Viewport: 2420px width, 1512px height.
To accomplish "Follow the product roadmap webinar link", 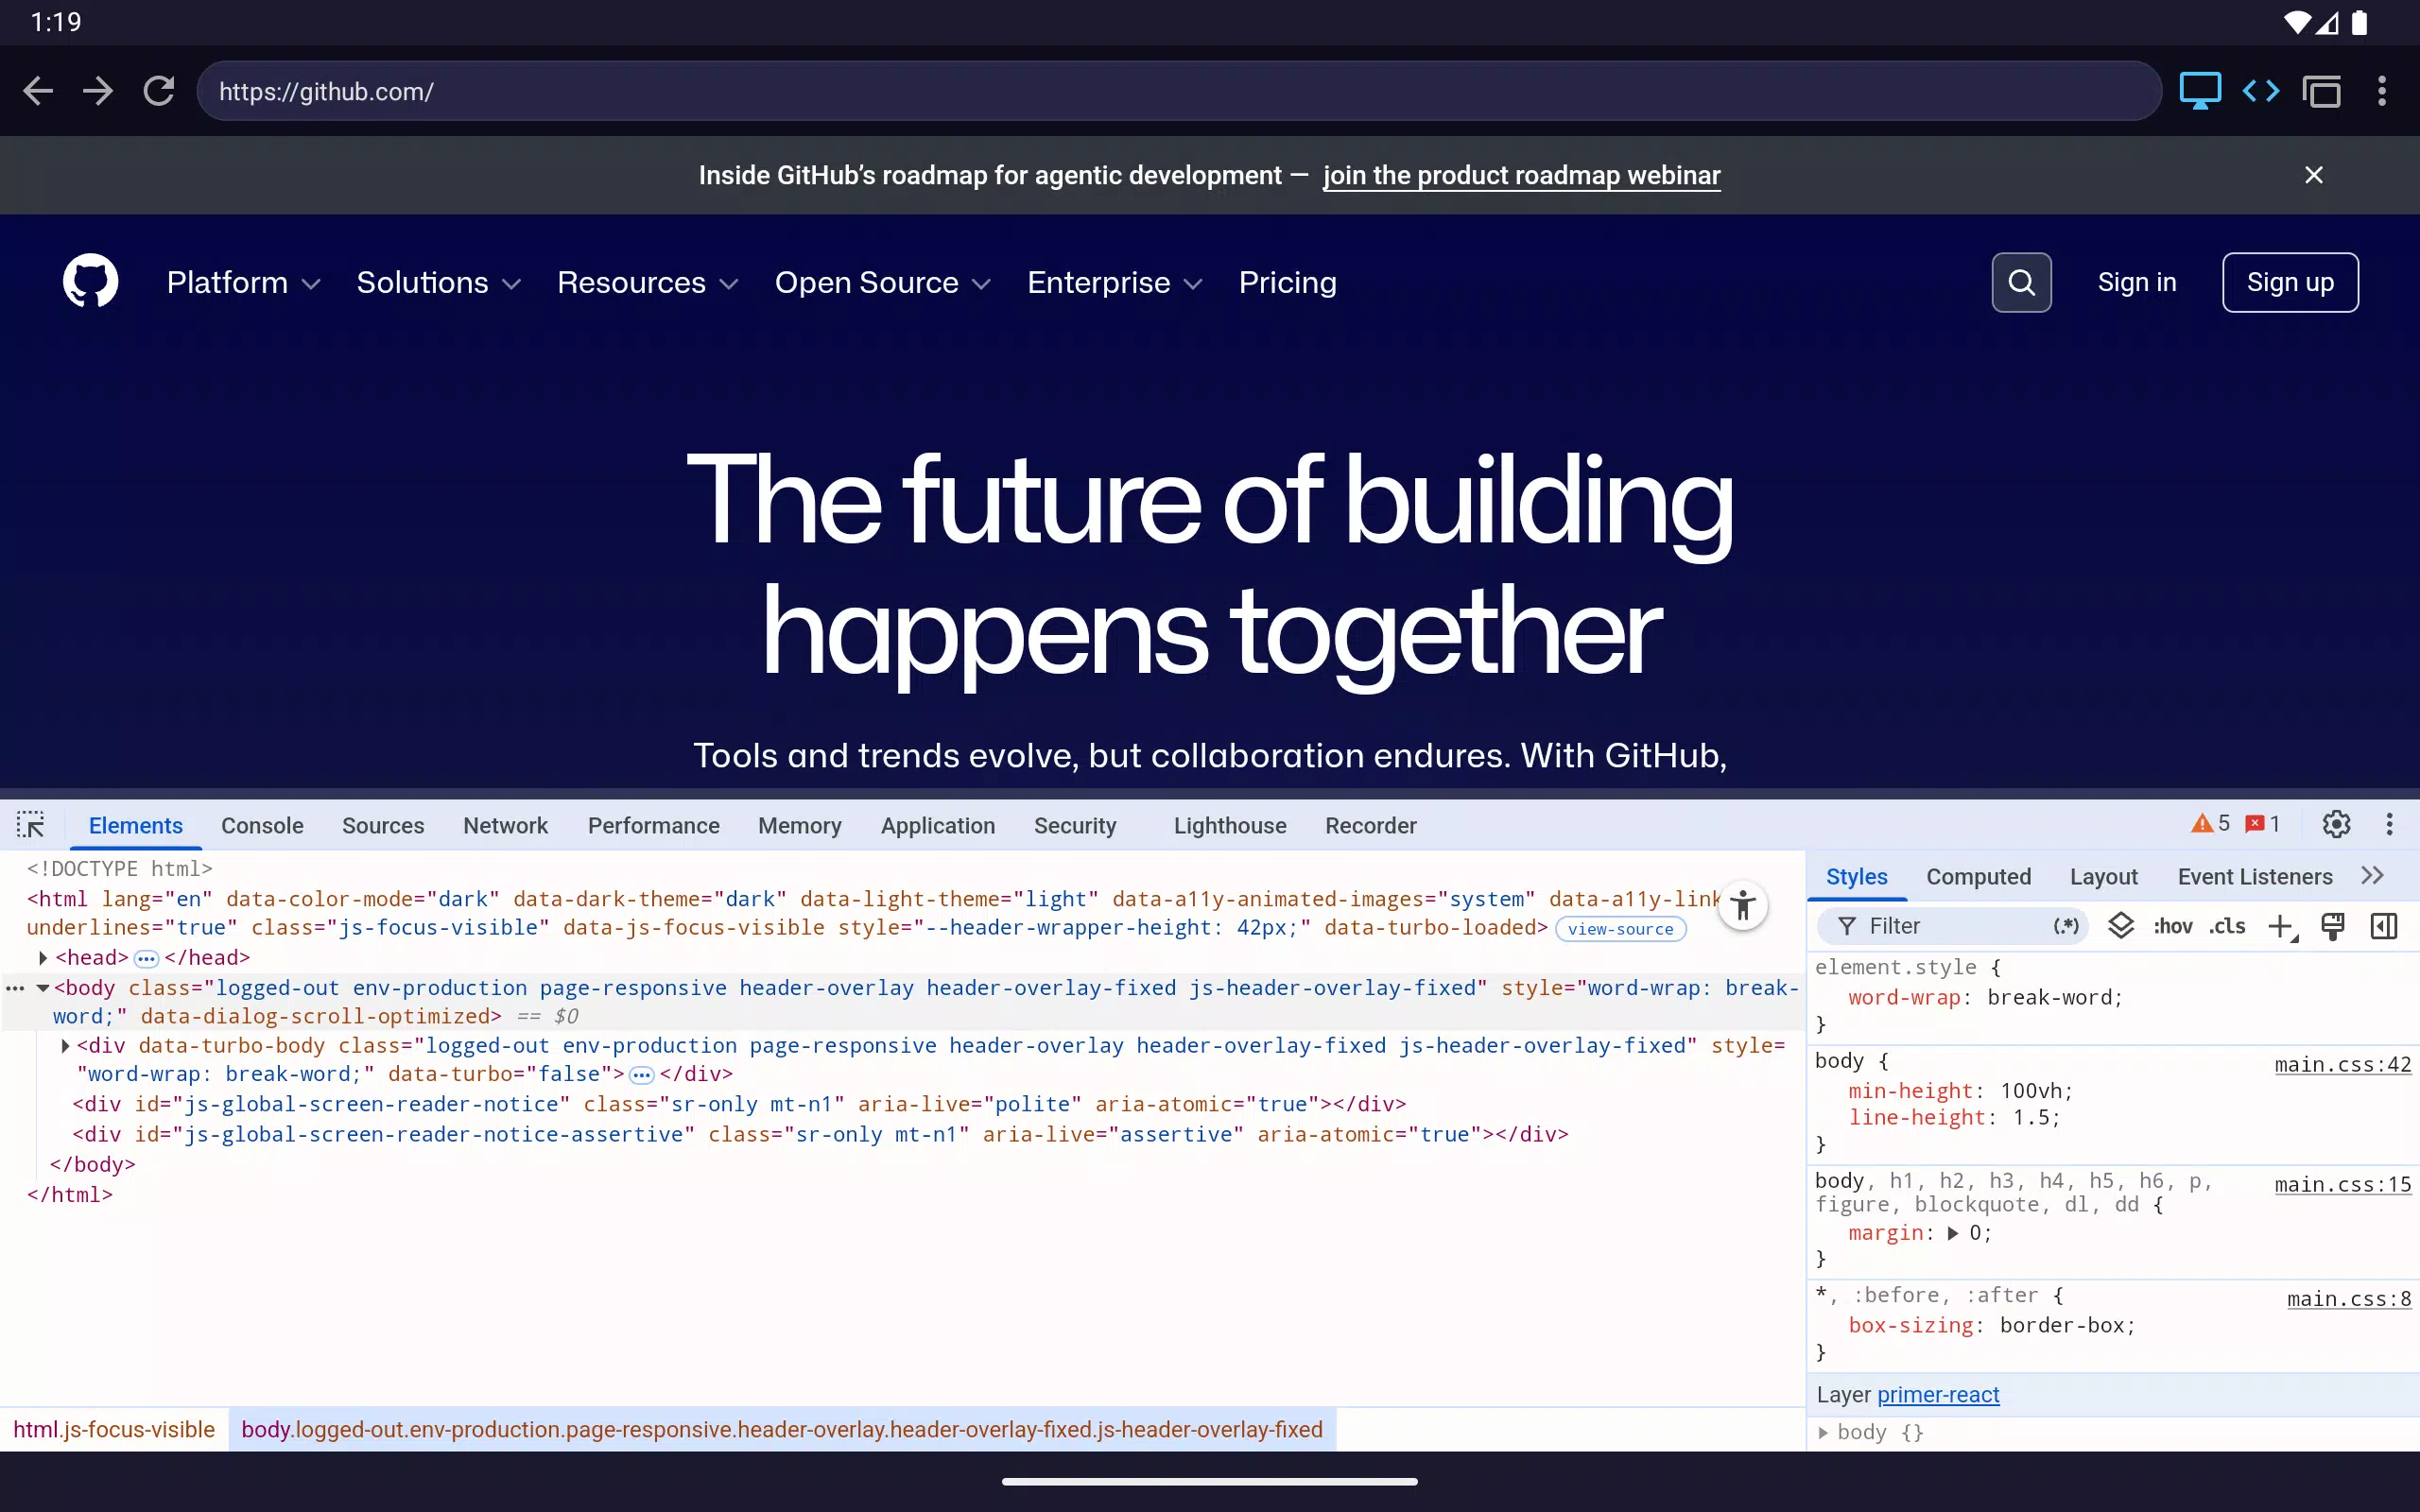I will click(1521, 175).
